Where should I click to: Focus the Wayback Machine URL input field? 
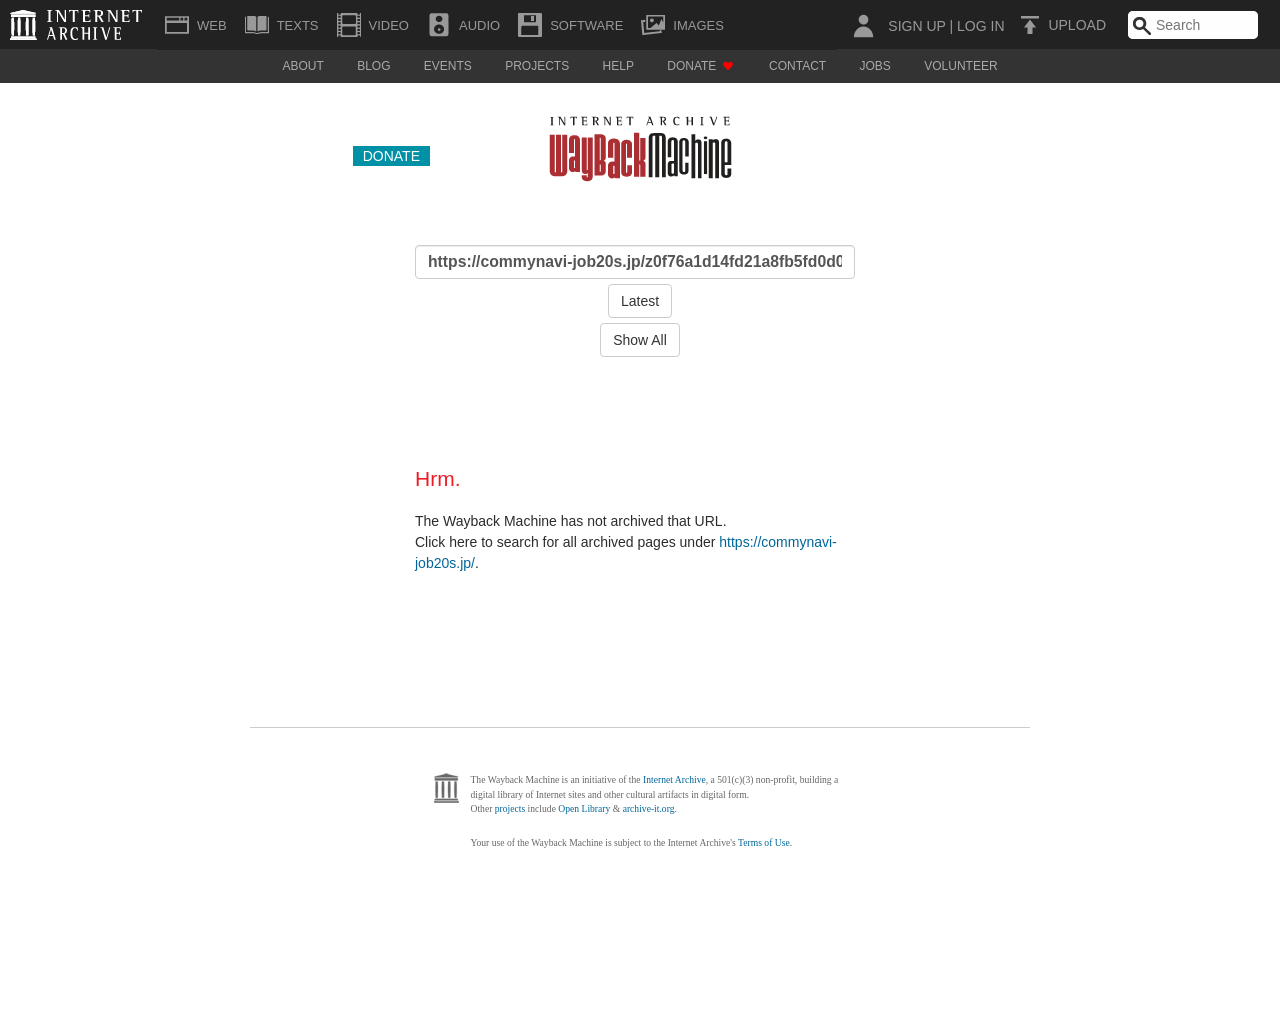tap(635, 262)
